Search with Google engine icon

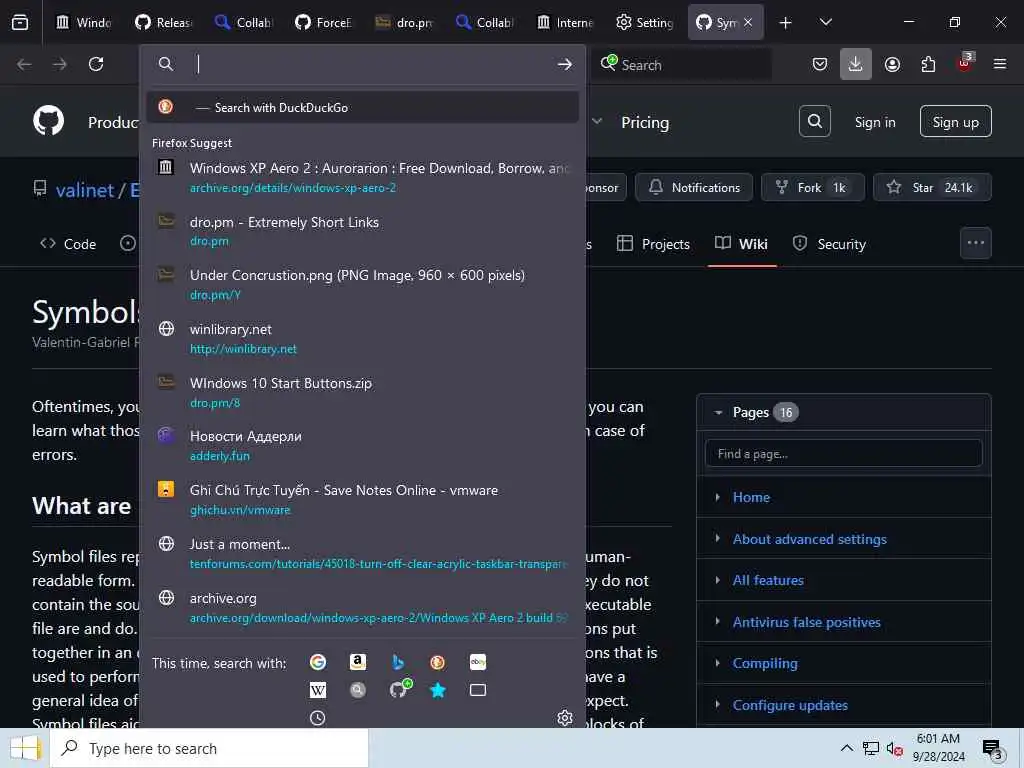click(318, 662)
